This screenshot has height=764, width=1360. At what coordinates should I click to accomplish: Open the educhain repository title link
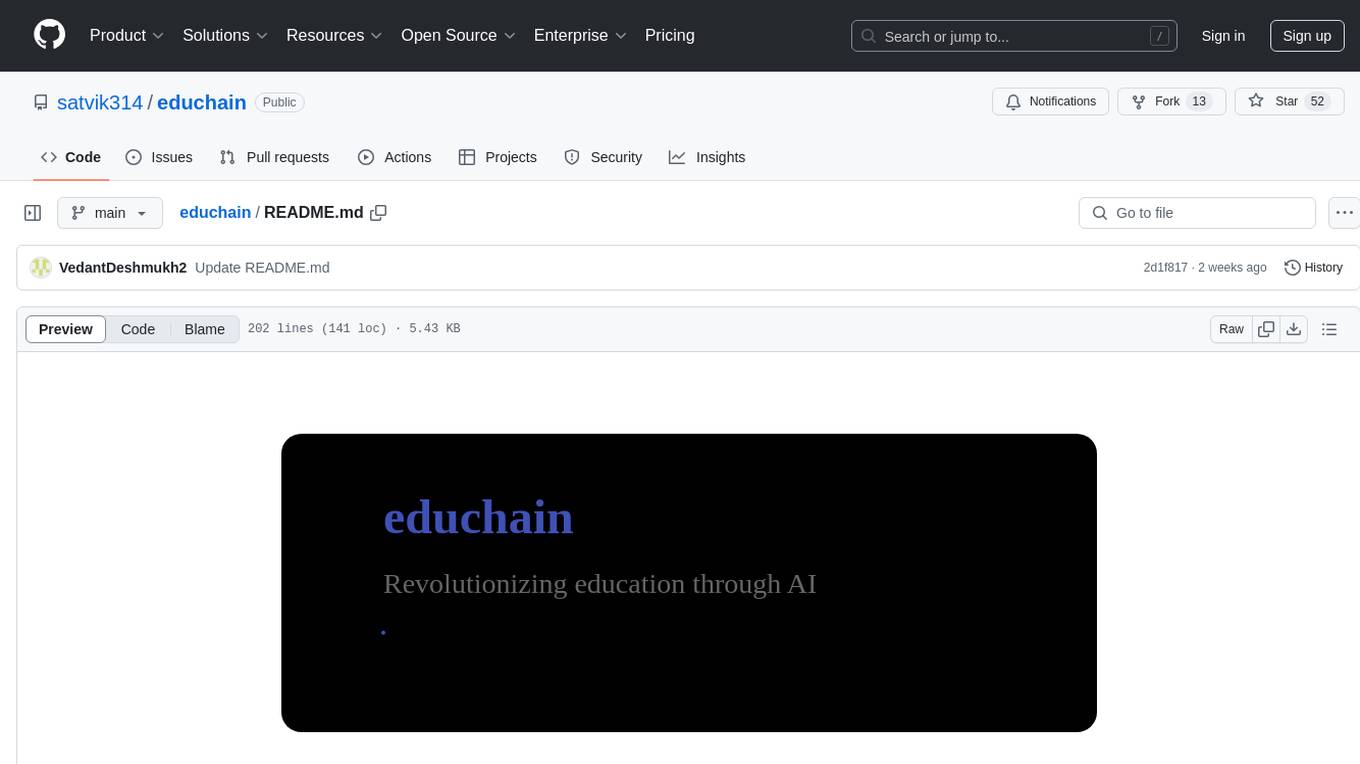[x=202, y=102]
